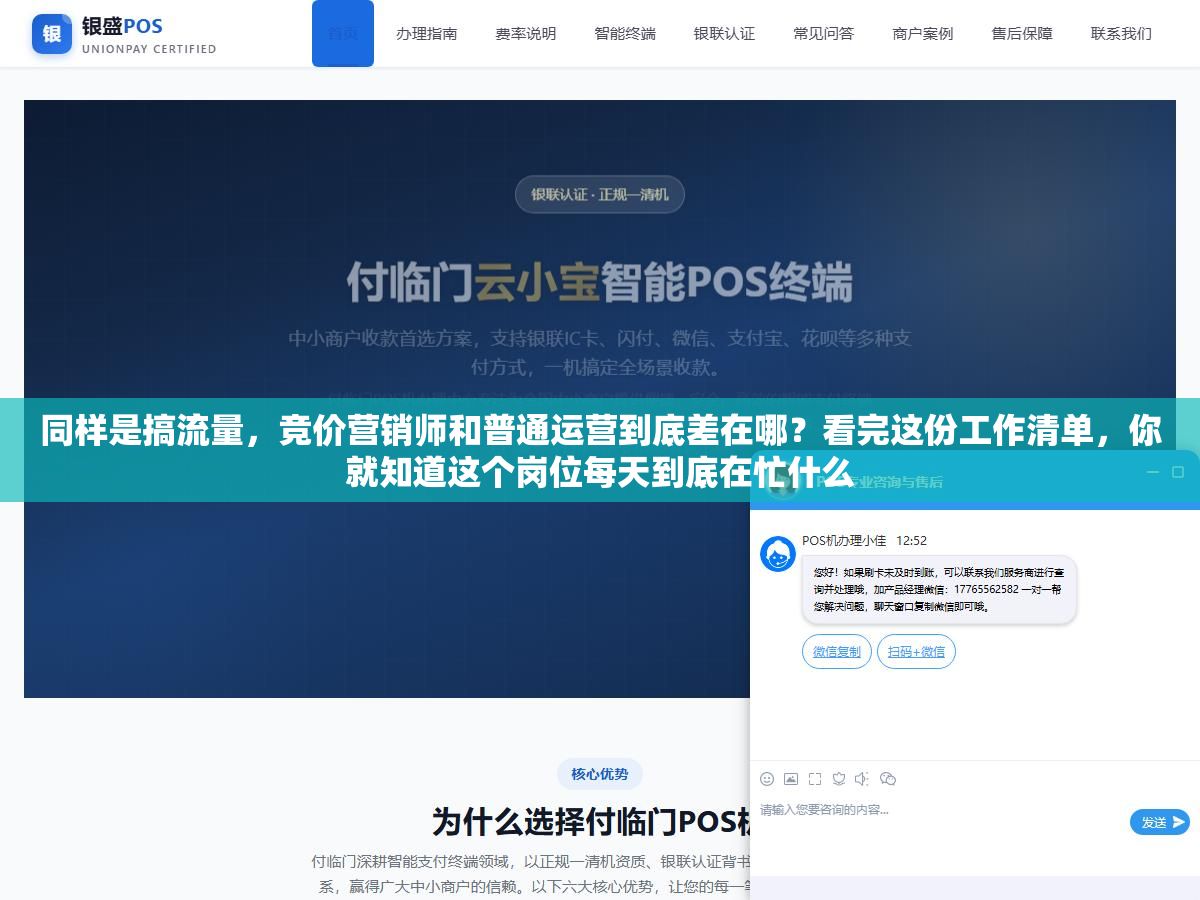Click the 银联认证·正规一清机 badge
1200x900 pixels.
coord(600,194)
